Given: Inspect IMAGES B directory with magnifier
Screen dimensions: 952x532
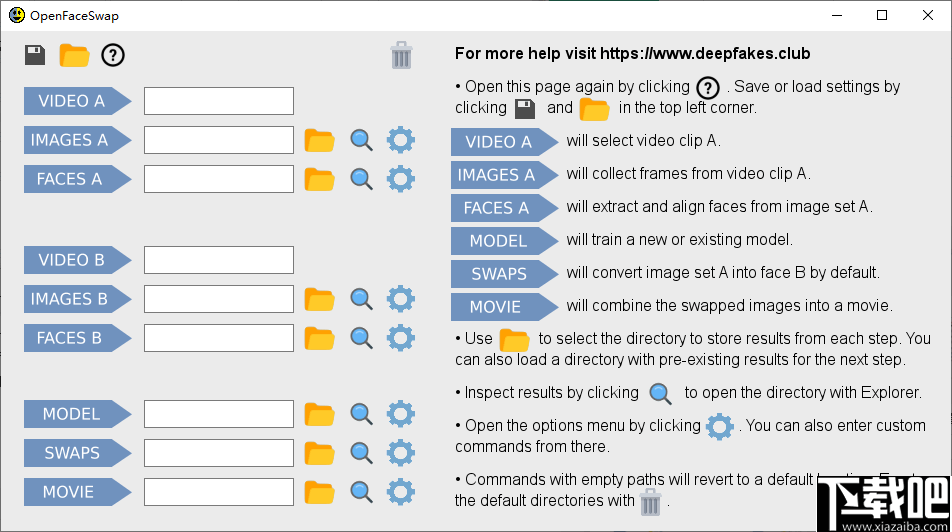Looking at the screenshot, I should [x=361, y=299].
